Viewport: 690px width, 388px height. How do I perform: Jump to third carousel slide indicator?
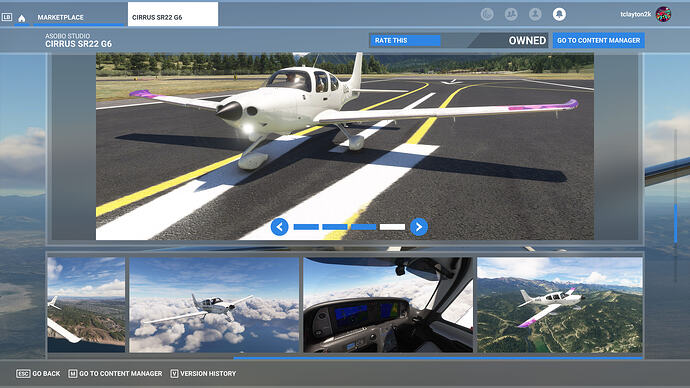363,227
